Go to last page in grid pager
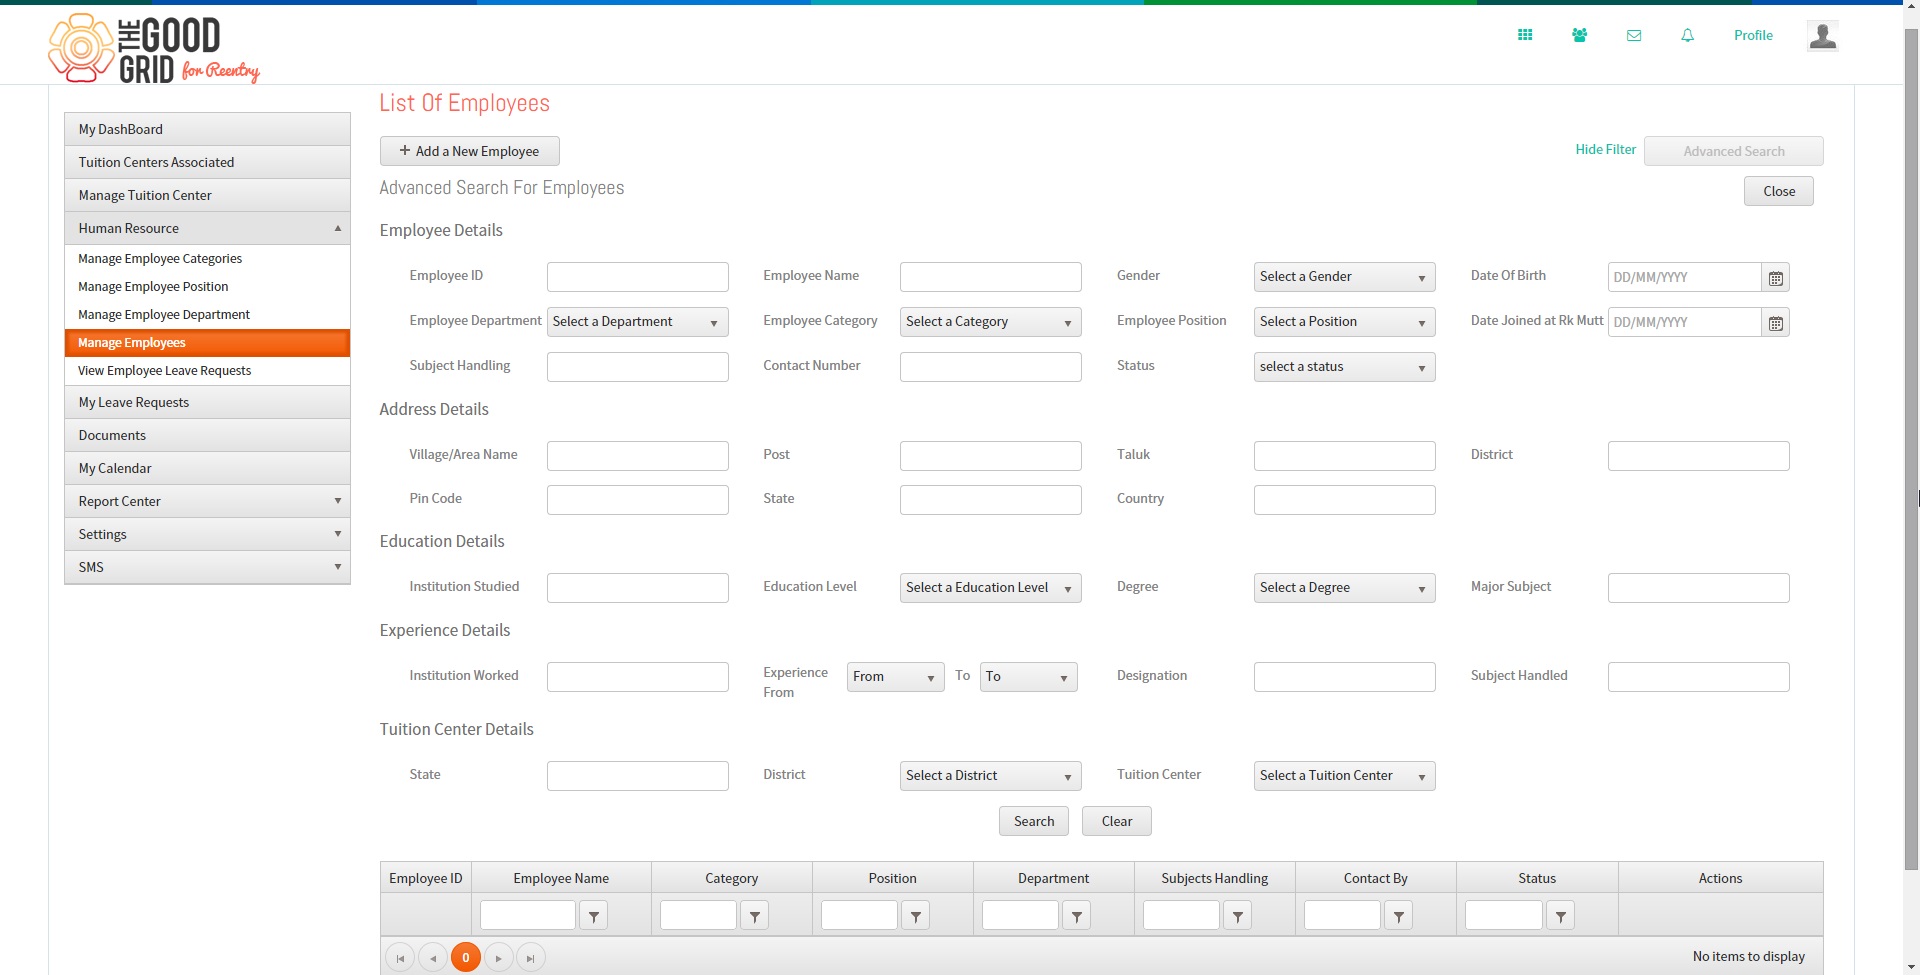Image resolution: width=1920 pixels, height=975 pixels. (531, 958)
